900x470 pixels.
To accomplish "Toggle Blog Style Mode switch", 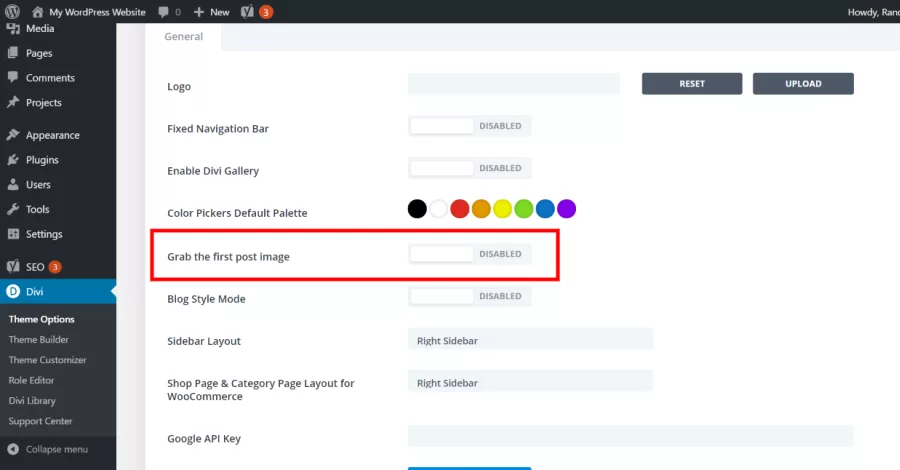I will pyautogui.click(x=470, y=296).
